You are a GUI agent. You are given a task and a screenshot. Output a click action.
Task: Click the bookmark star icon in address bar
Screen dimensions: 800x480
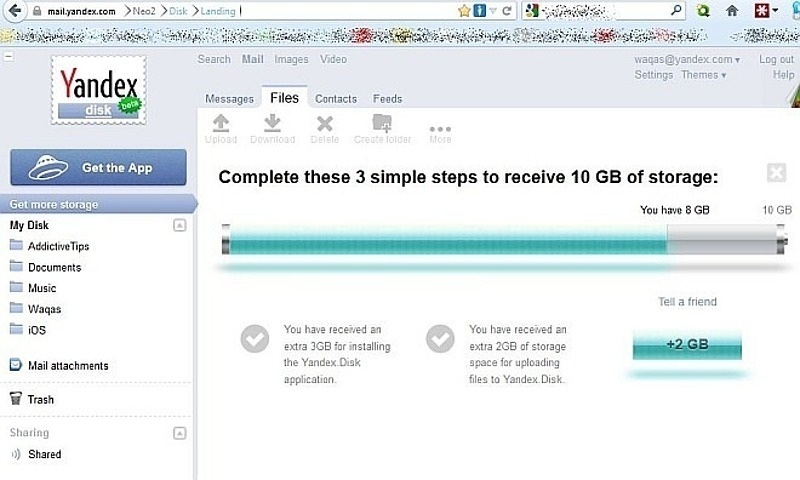[464, 11]
